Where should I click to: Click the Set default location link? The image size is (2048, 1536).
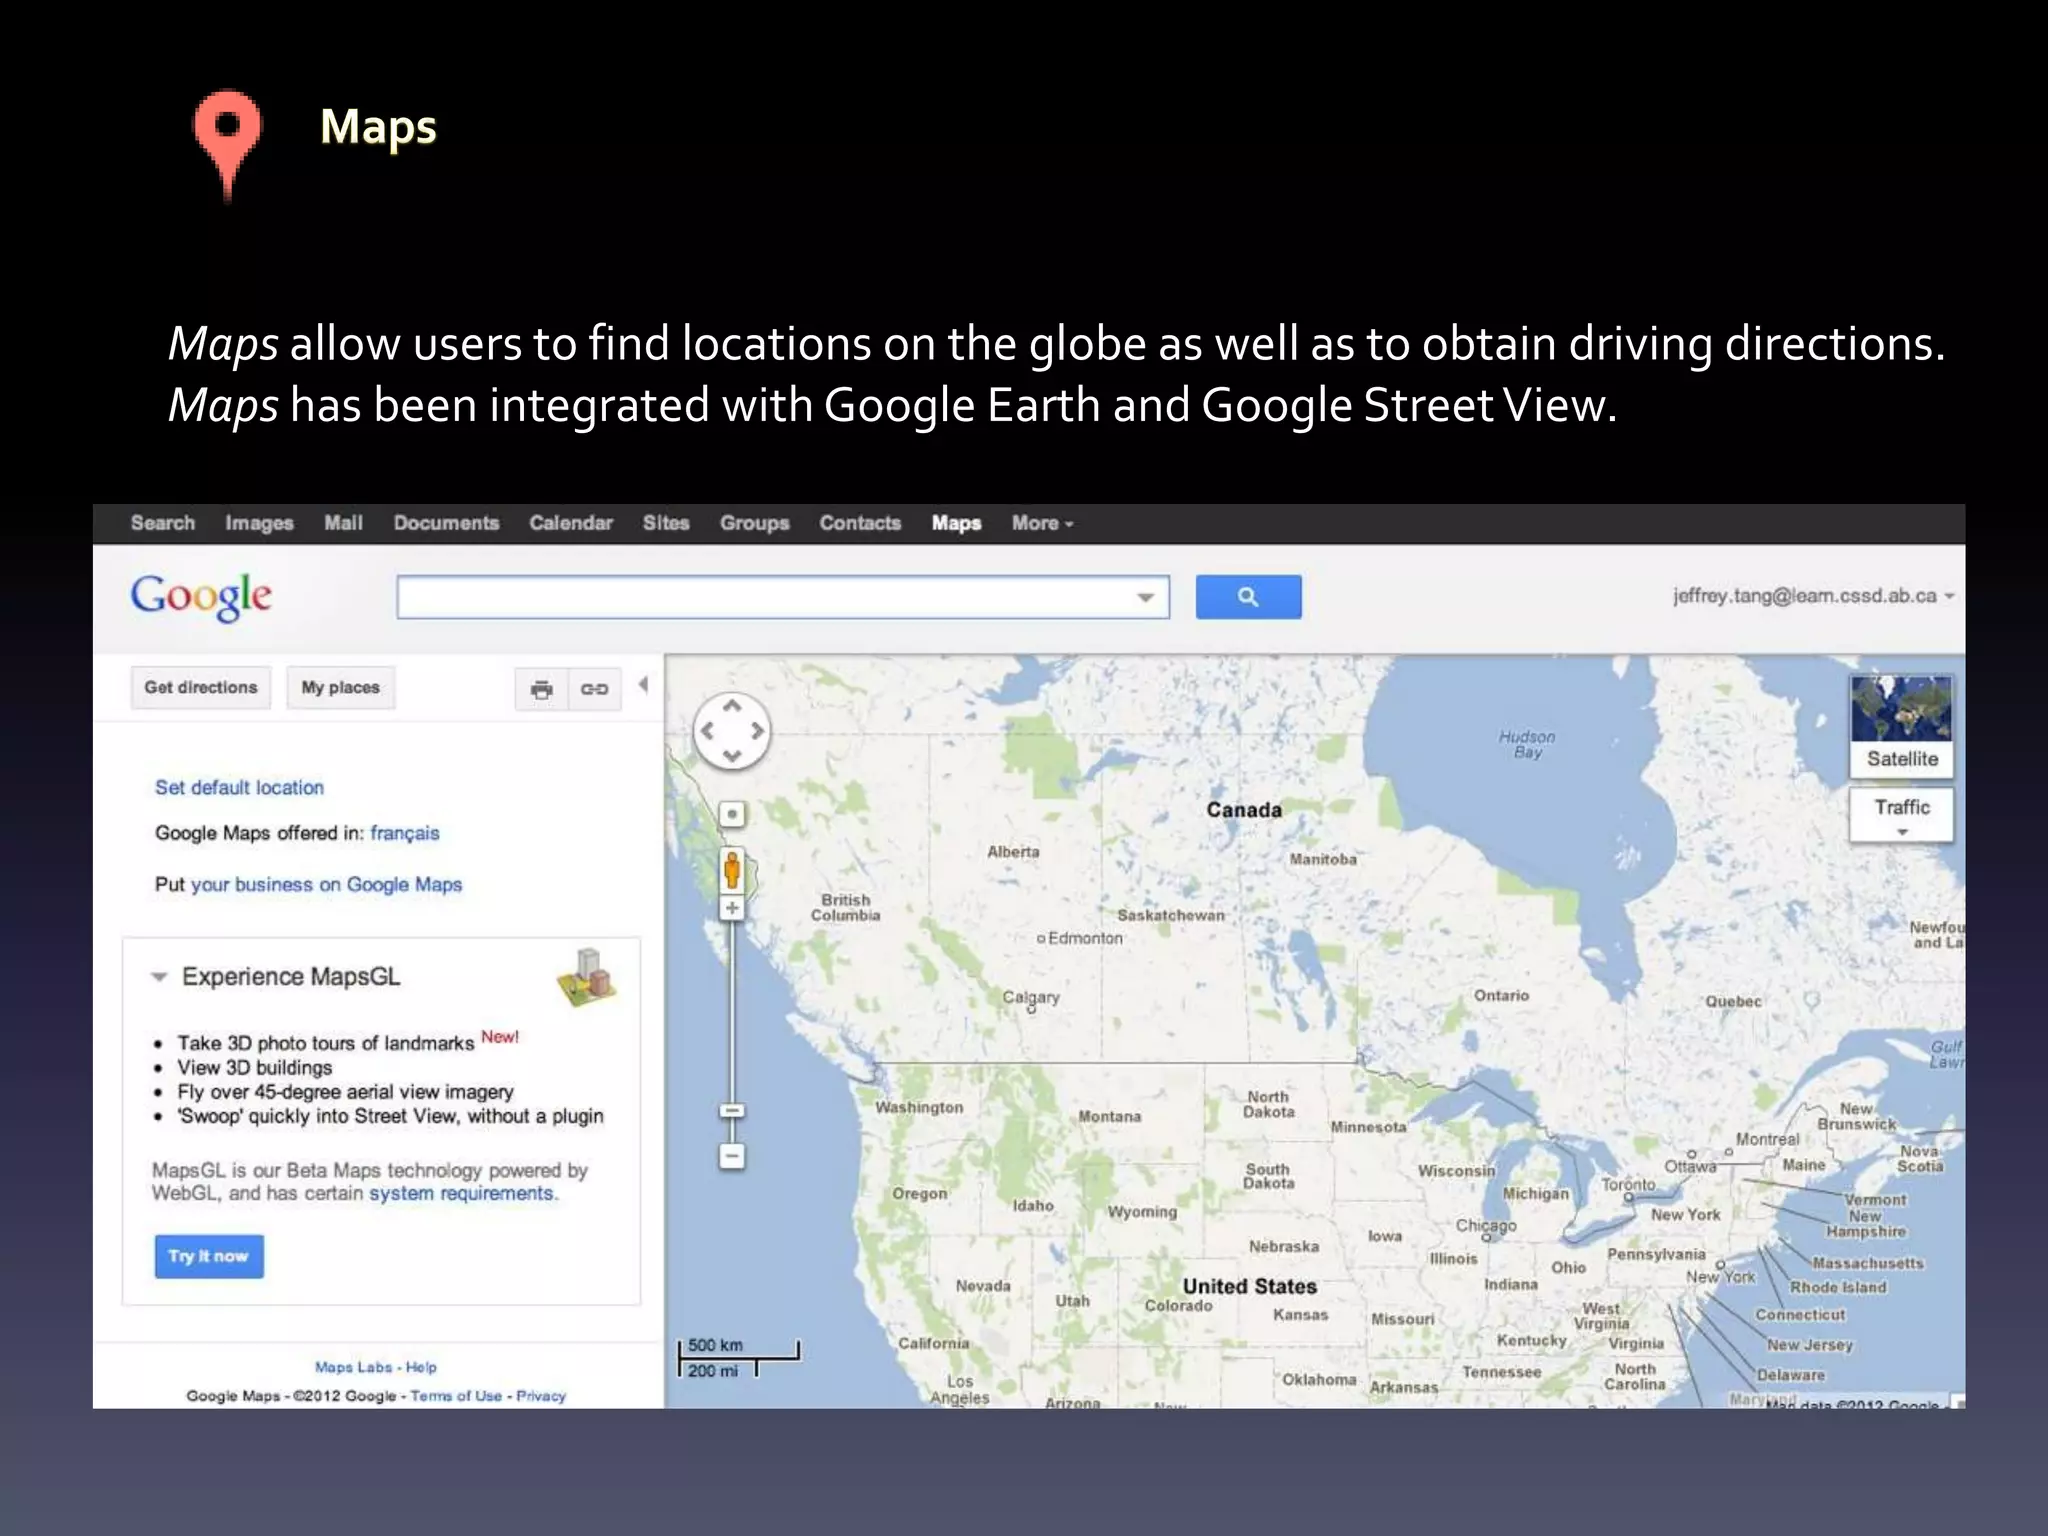click(x=239, y=788)
